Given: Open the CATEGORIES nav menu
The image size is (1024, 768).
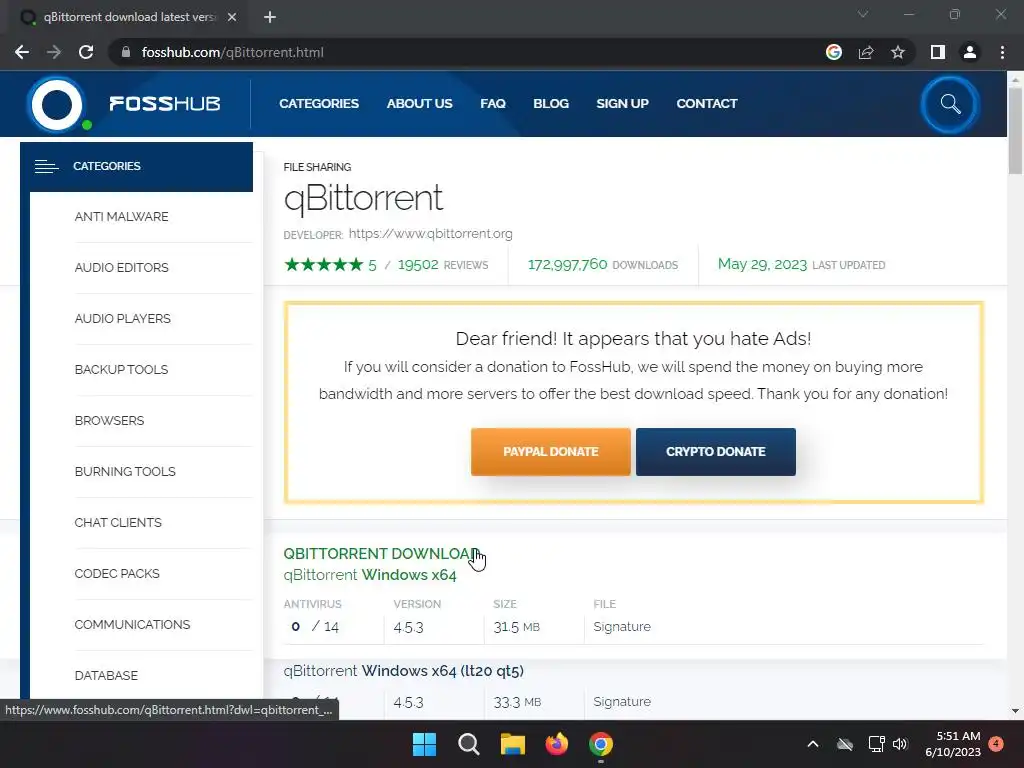Looking at the screenshot, I should click(x=319, y=104).
